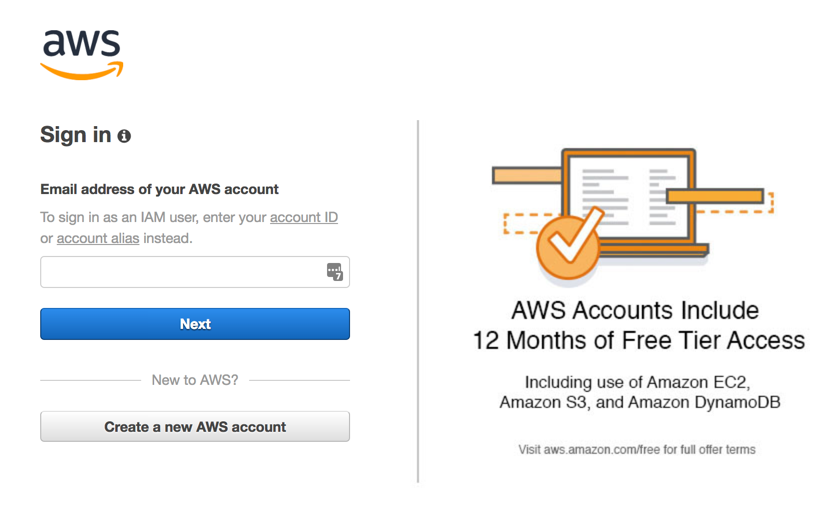Click the Amazon EC2 description text

coord(639,392)
